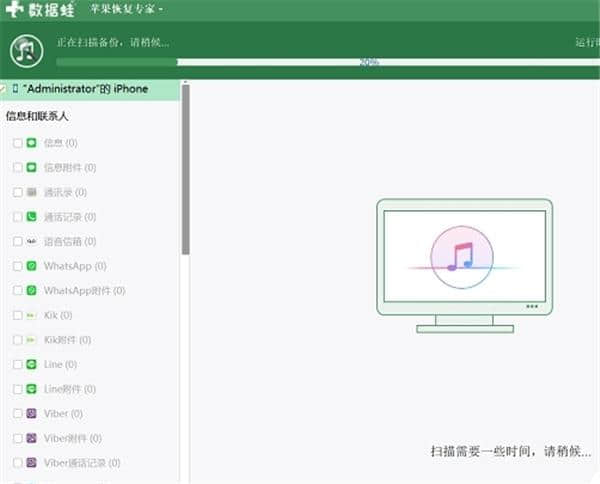The image size is (600, 484).
Task: Click the 通话记录 phone icon
Action: 32,217
